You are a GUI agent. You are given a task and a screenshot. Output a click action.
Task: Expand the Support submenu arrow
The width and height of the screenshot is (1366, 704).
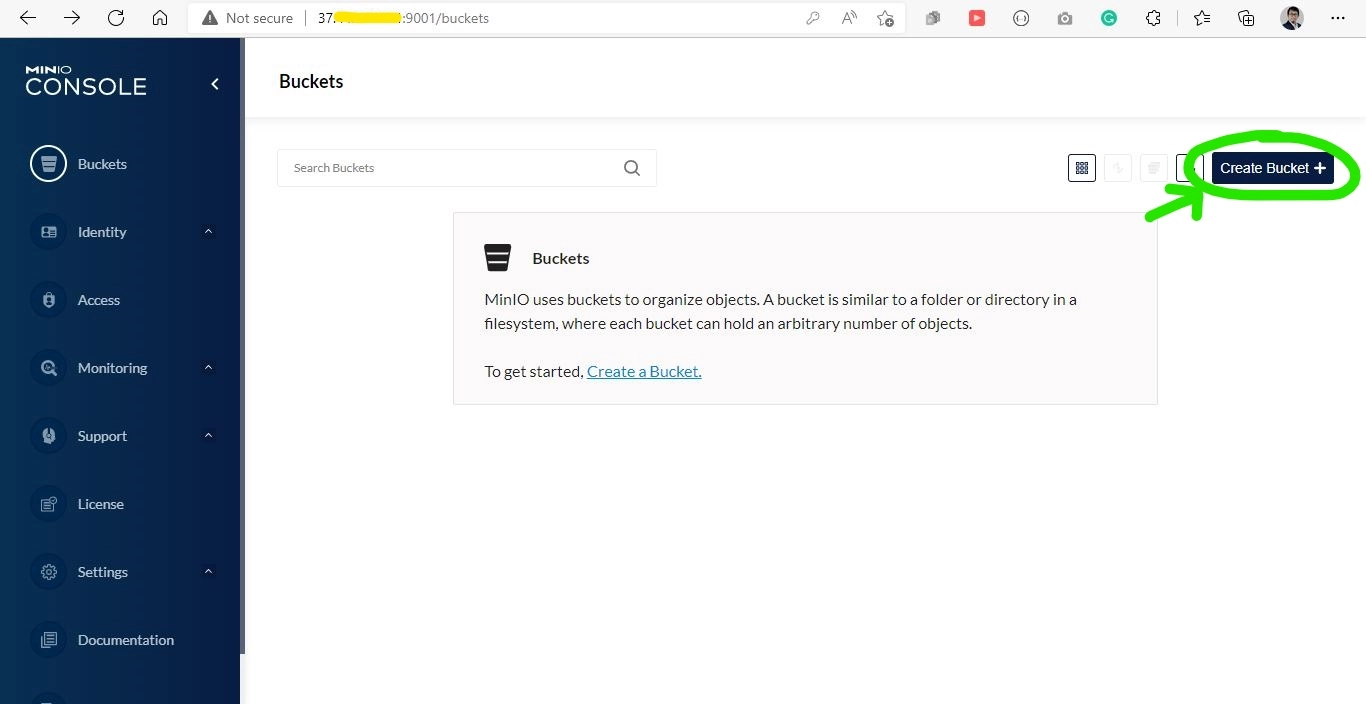[208, 436]
